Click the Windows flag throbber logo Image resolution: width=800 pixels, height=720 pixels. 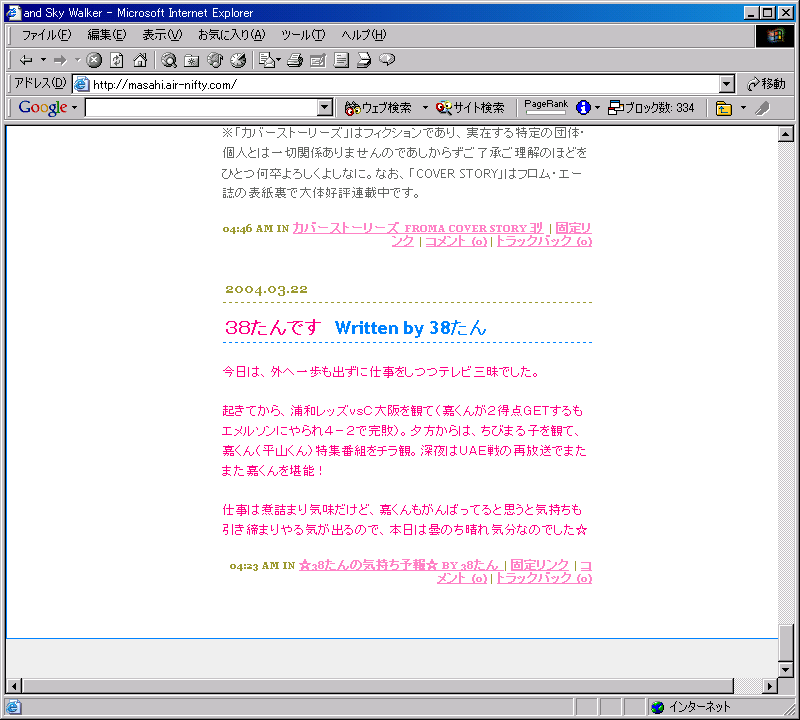tap(774, 36)
